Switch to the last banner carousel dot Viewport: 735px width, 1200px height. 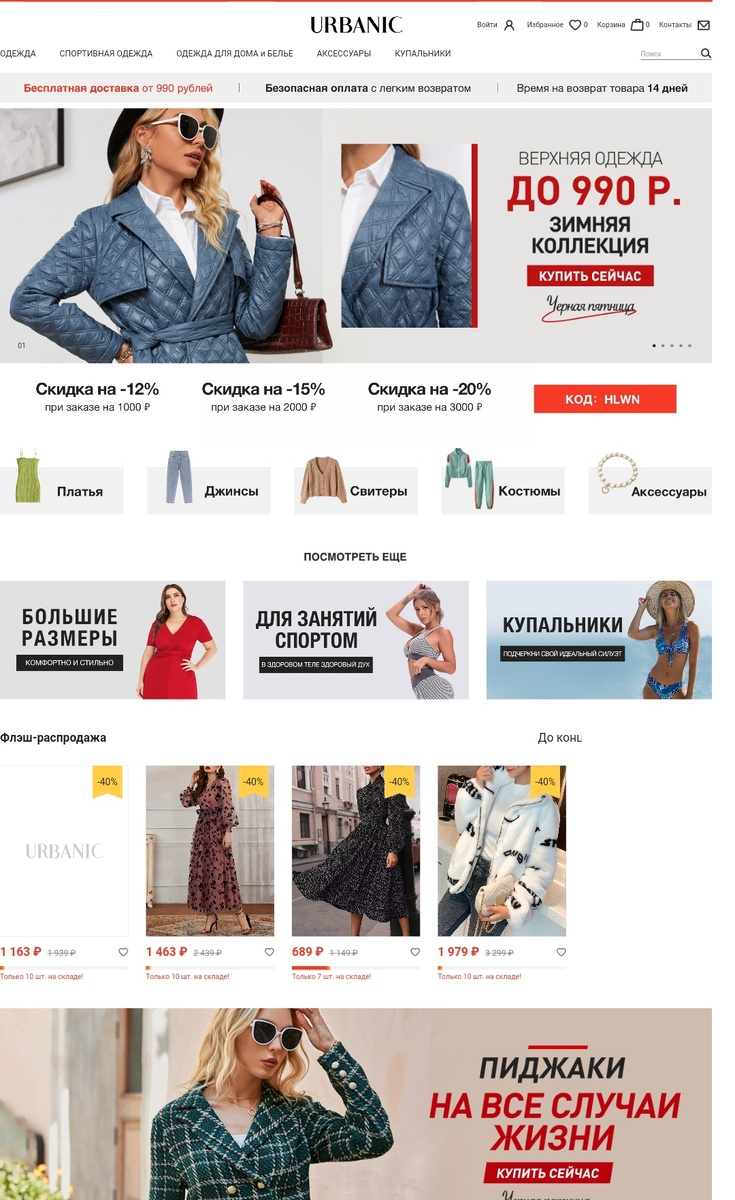690,346
